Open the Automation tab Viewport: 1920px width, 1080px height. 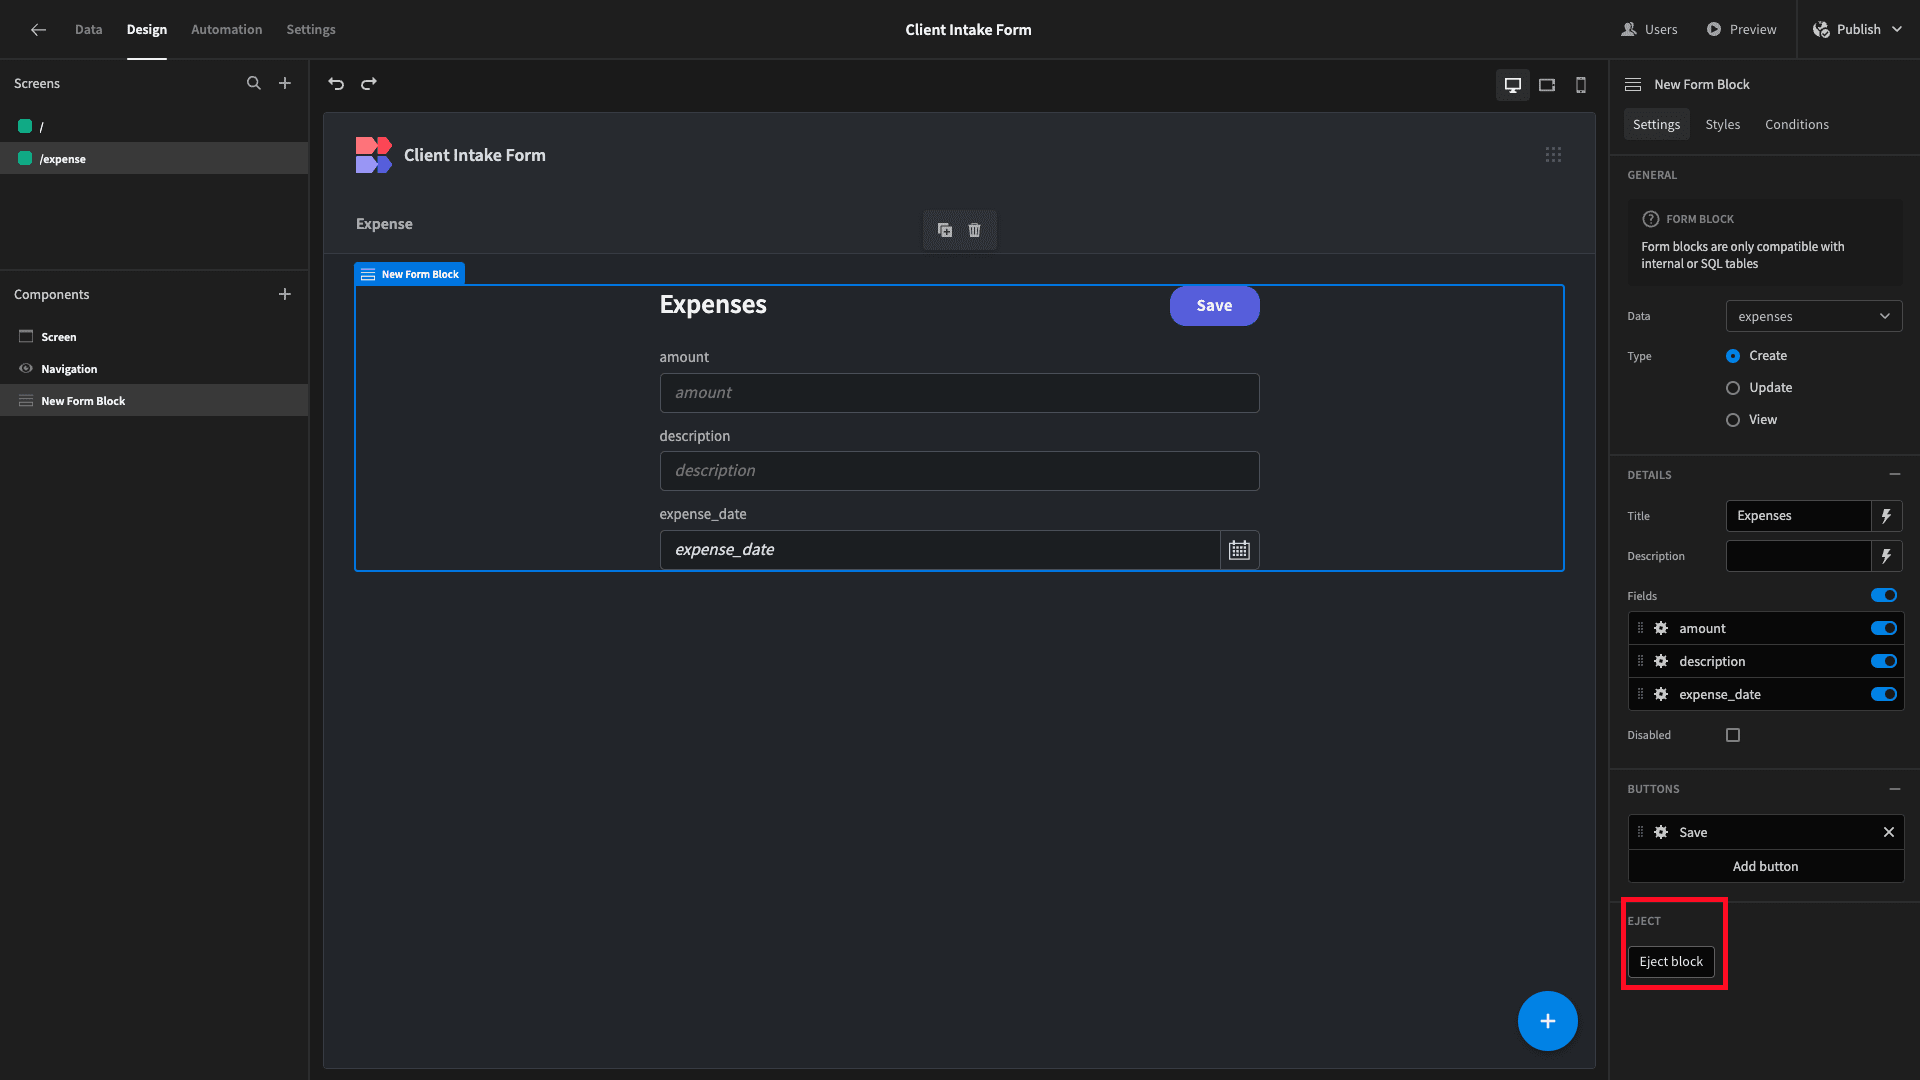point(227,30)
